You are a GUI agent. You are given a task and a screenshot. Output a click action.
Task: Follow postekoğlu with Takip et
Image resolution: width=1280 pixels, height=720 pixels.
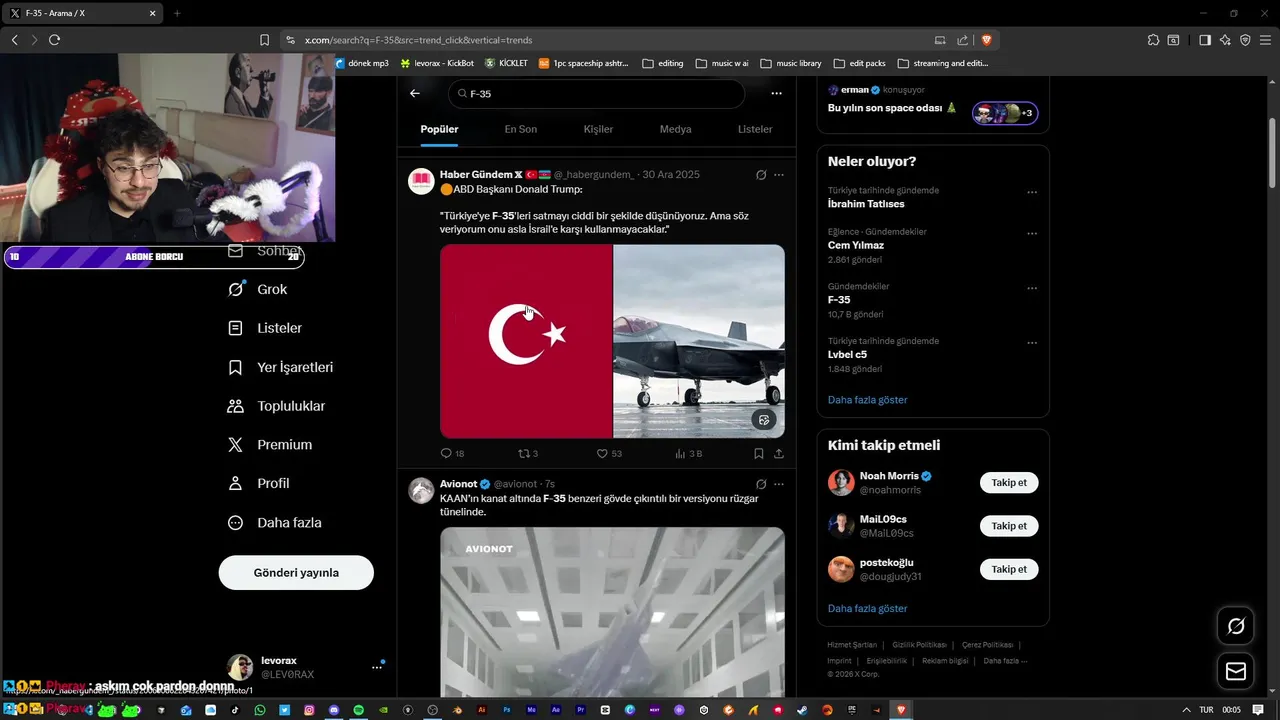tap(1009, 569)
